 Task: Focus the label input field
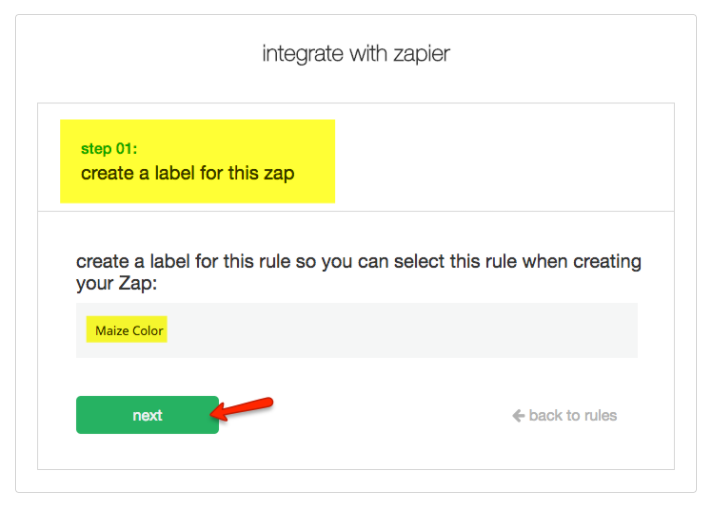pyautogui.click(x=356, y=330)
